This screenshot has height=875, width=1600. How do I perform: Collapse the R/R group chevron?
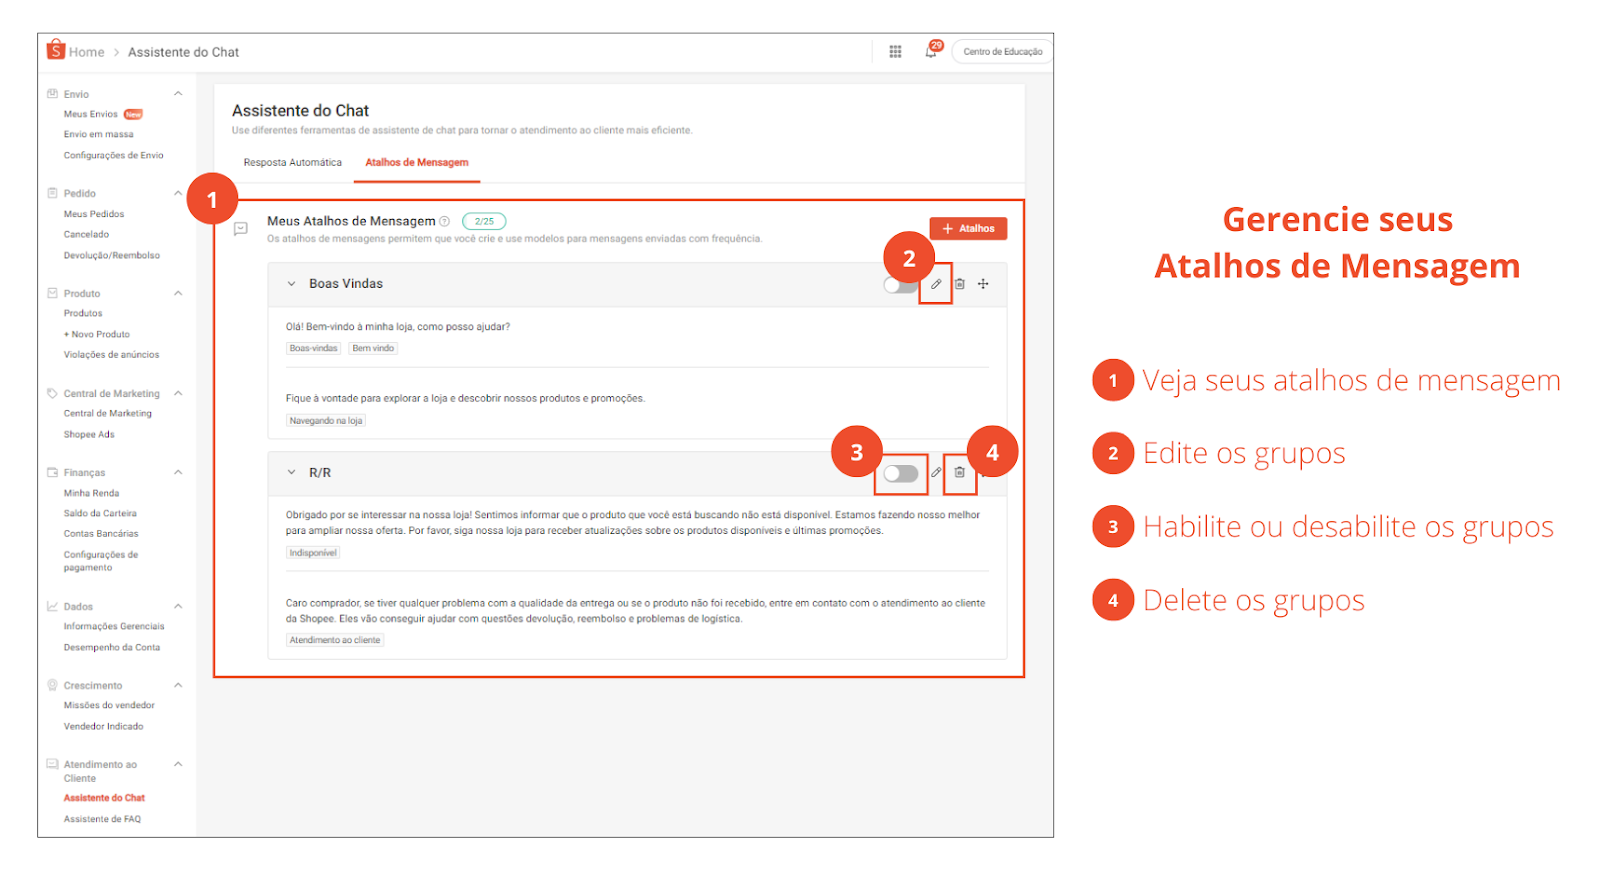[x=292, y=472]
